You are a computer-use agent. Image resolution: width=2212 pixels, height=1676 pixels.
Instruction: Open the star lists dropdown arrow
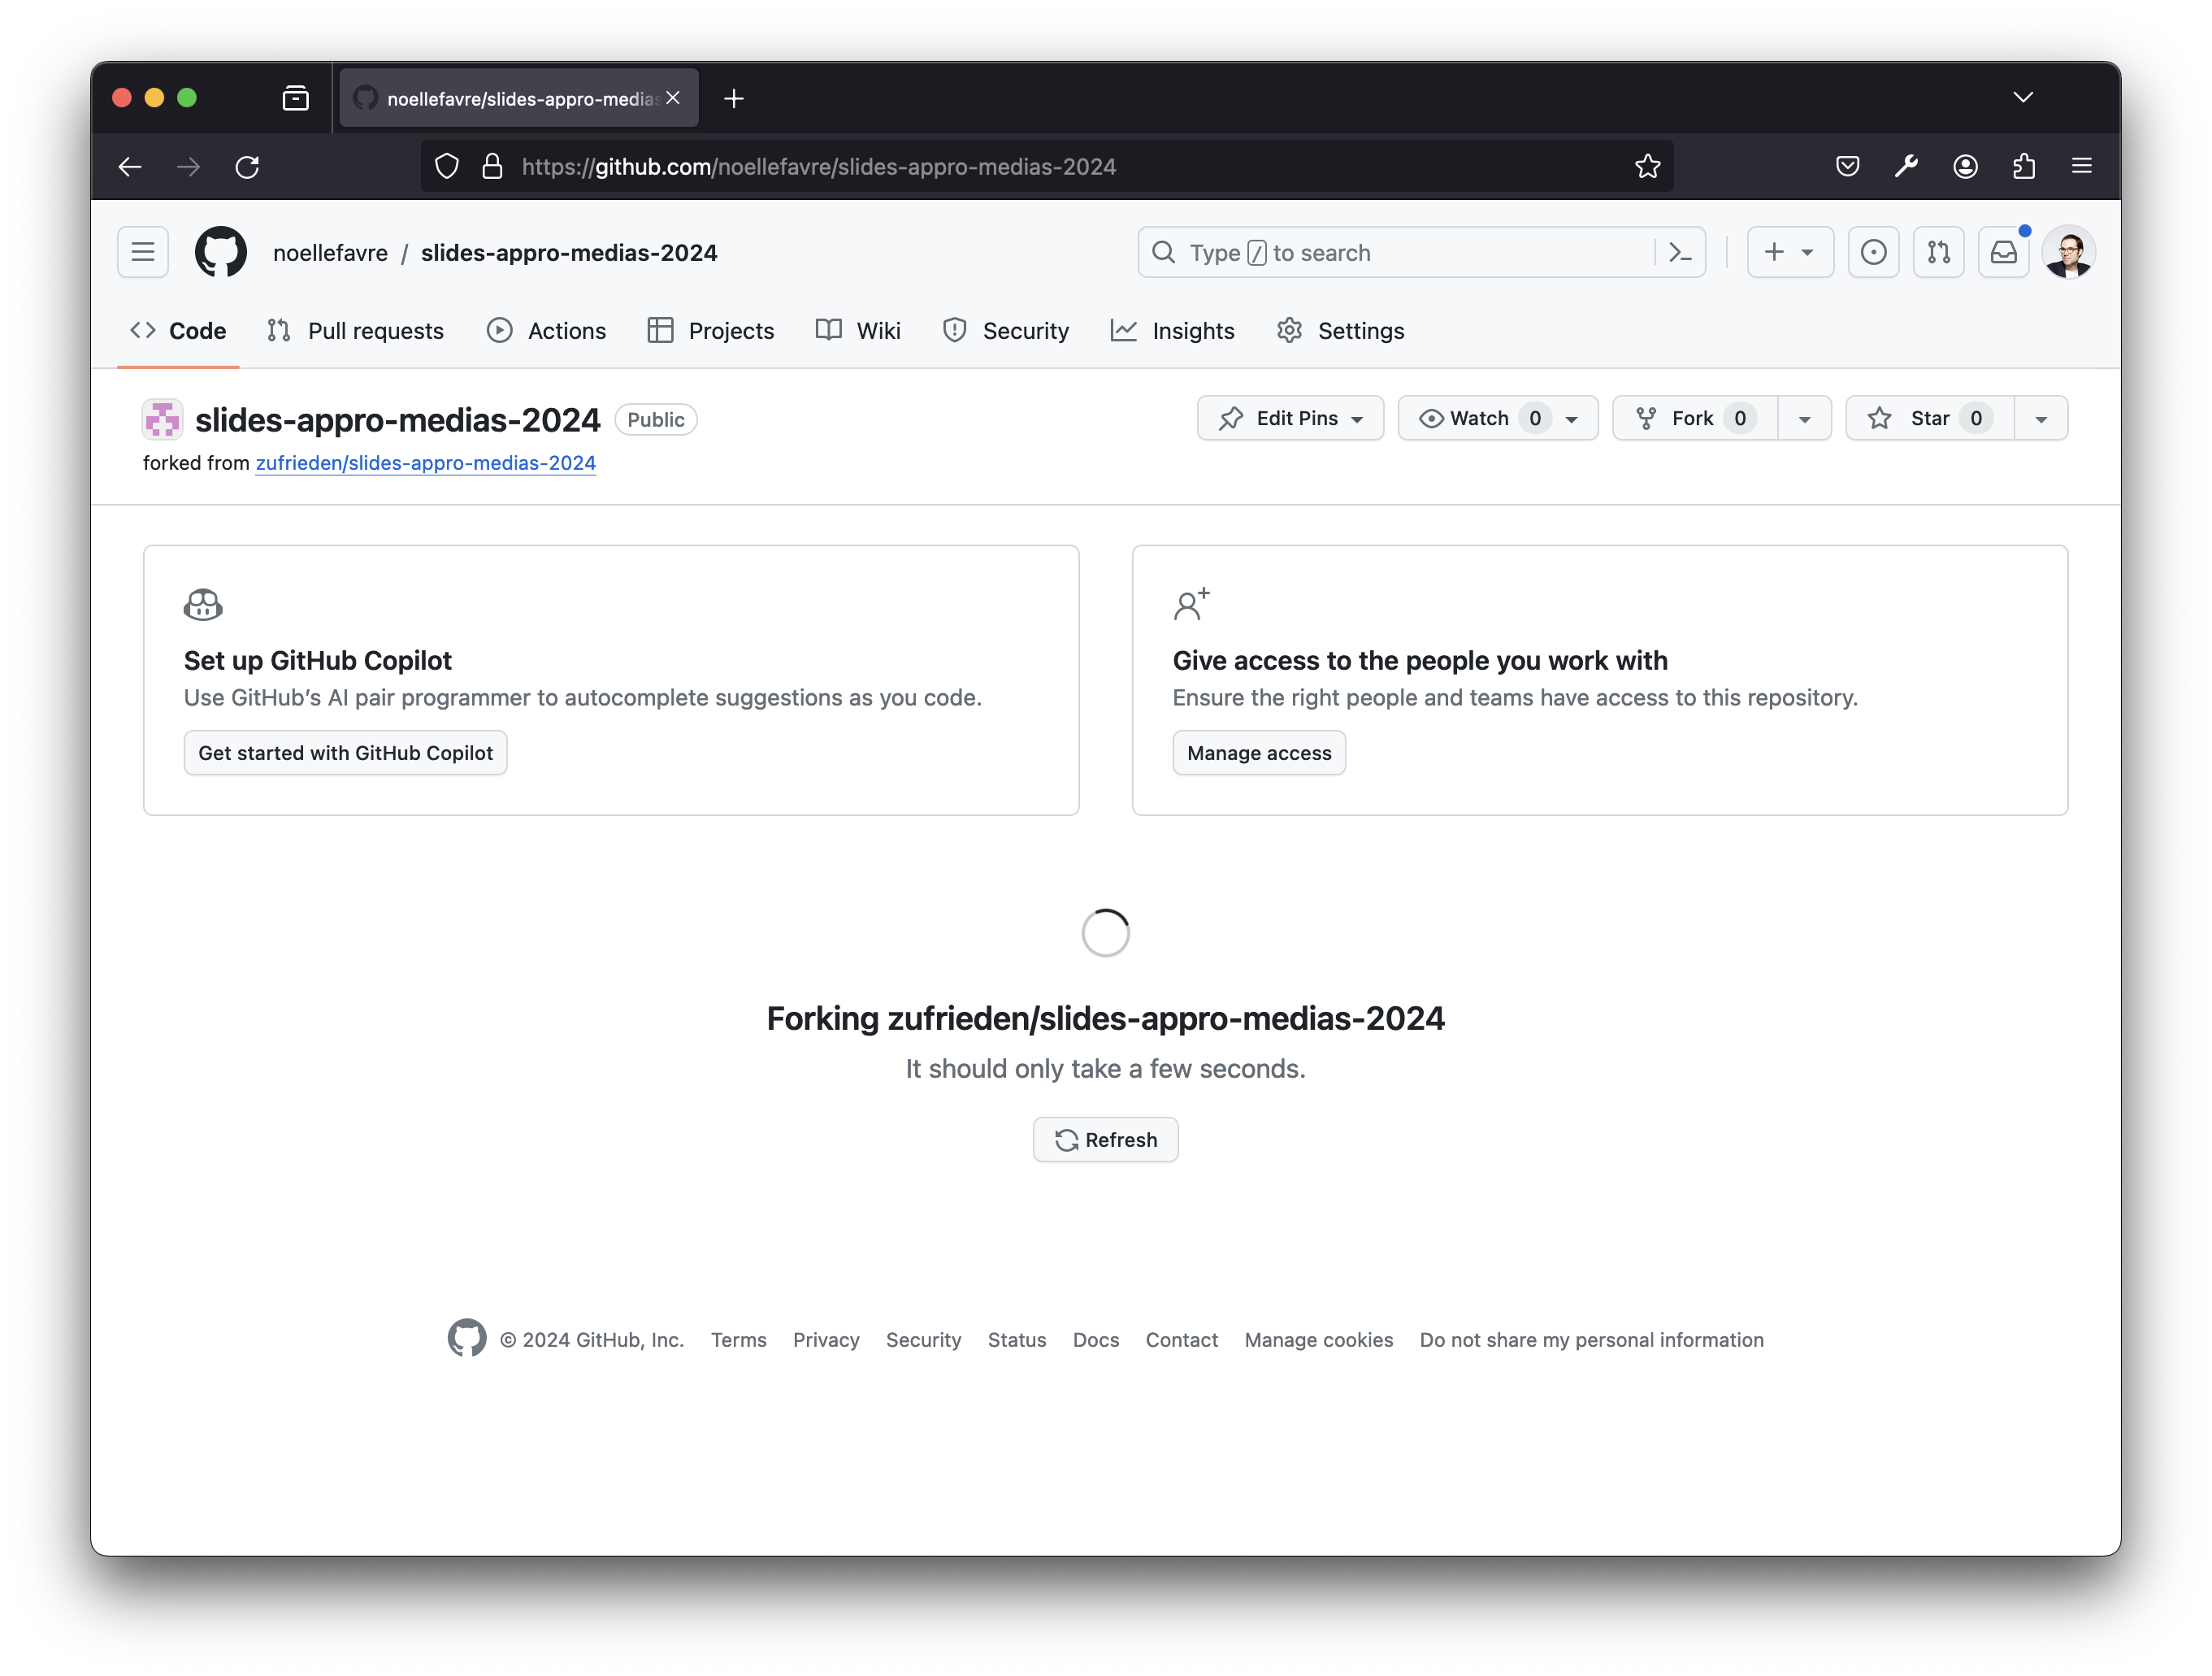[2041, 419]
